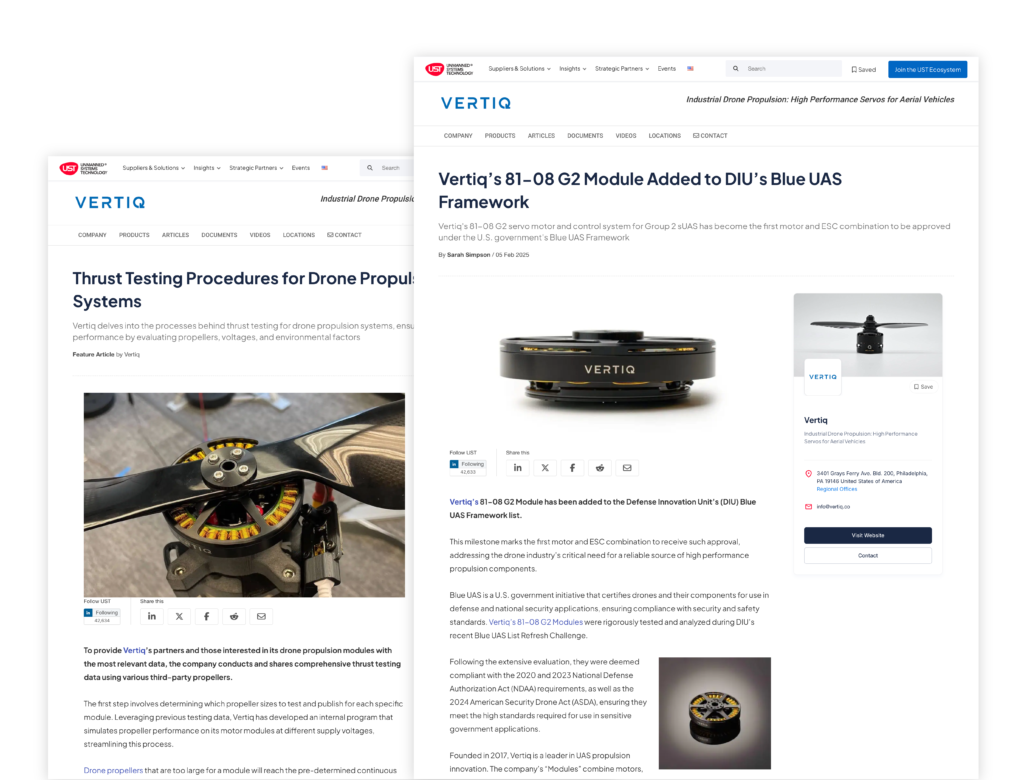Expand Suppliers & Solutions menu in back window

point(153,168)
